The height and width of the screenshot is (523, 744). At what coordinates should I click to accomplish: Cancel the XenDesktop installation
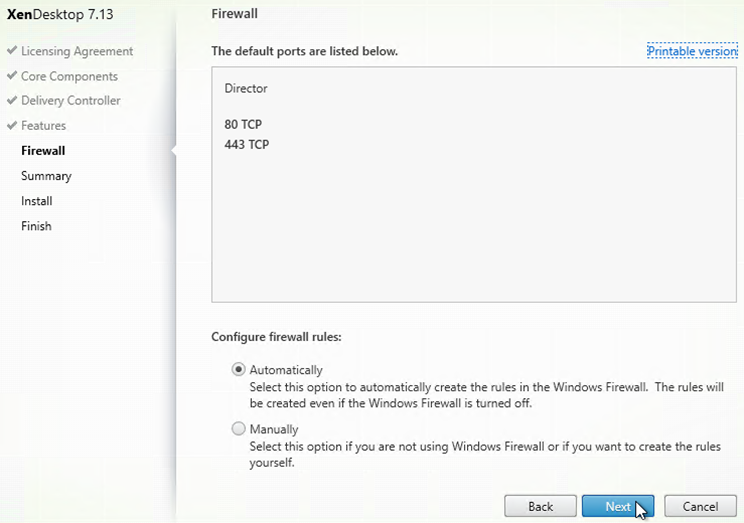(x=700, y=506)
